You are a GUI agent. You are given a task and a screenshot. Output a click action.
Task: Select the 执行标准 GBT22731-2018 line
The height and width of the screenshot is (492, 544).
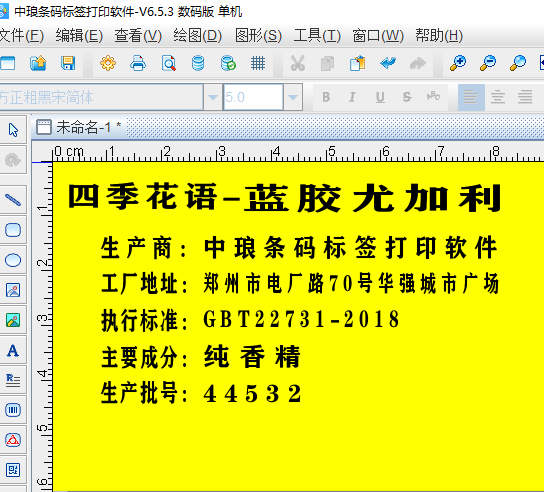coord(250,320)
